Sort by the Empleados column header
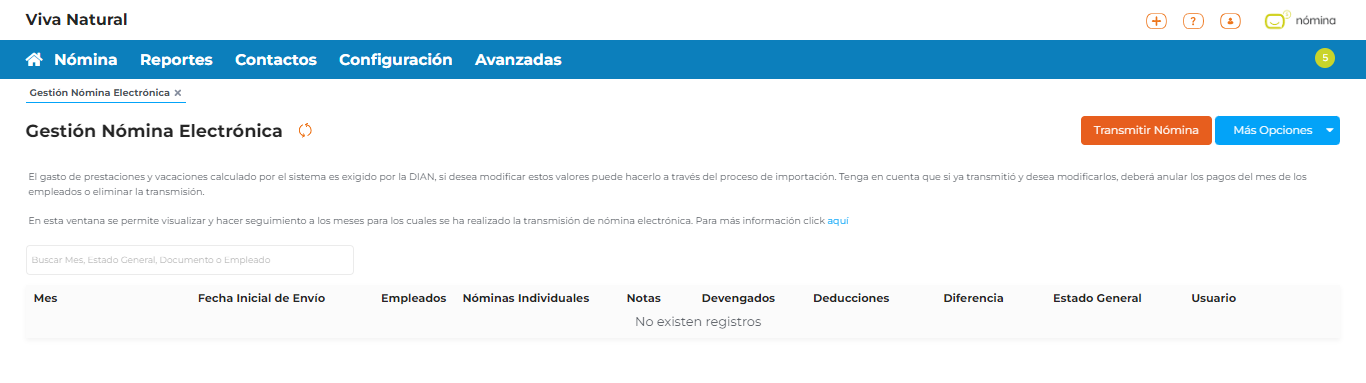This screenshot has width=1366, height=383. point(414,298)
